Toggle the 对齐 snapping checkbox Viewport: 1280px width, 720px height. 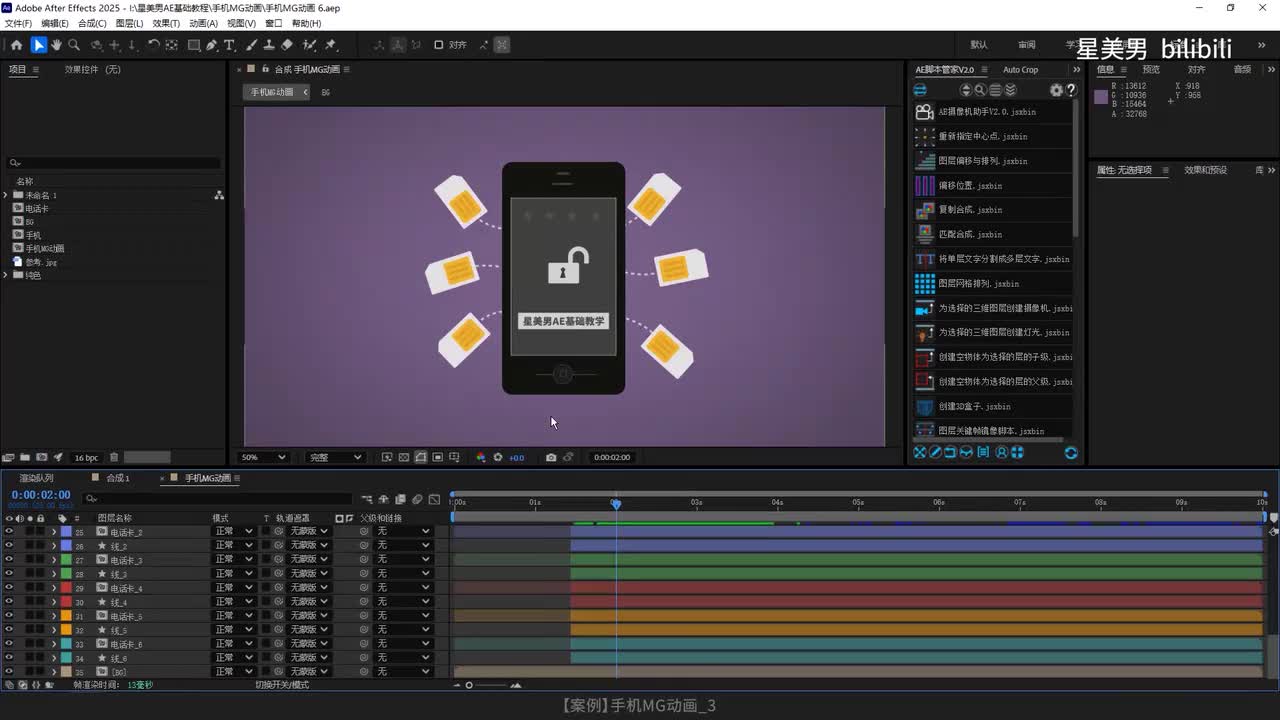pos(438,45)
